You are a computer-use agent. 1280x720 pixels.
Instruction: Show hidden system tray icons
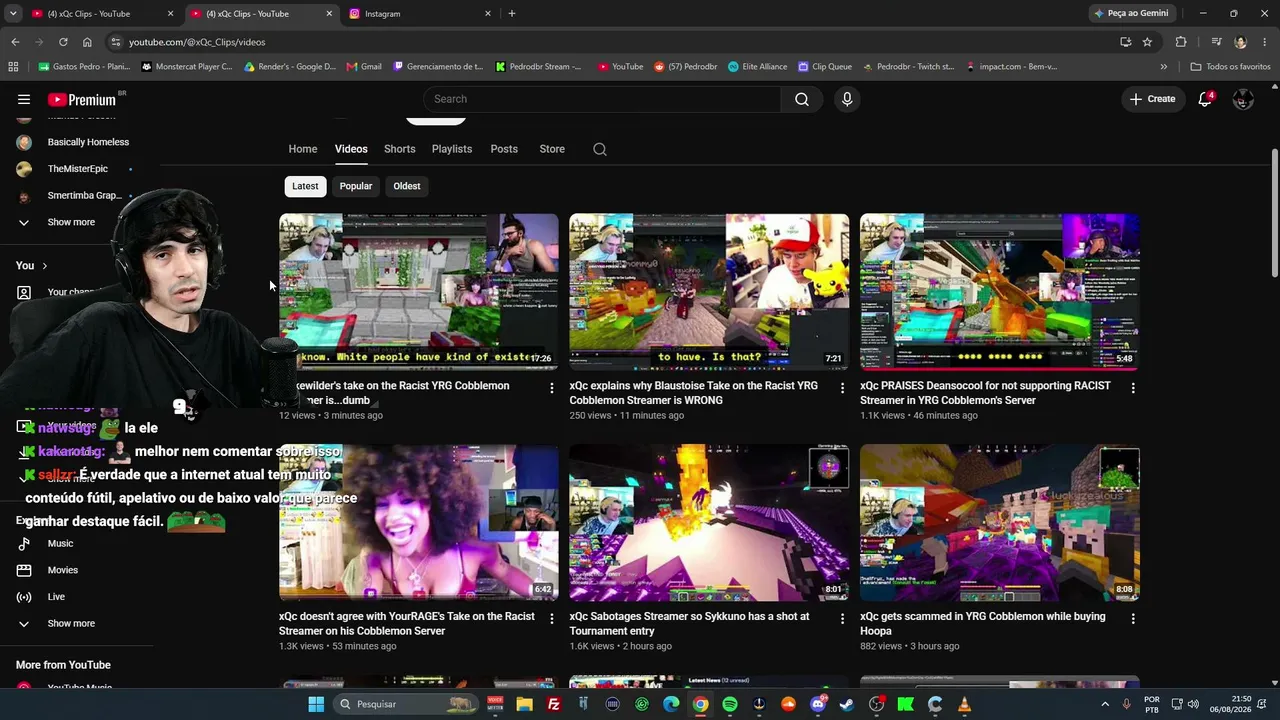[x=1105, y=704]
